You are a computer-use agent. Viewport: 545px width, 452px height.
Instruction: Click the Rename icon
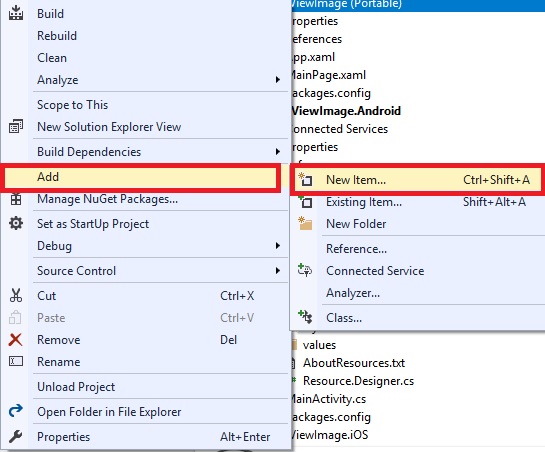pyautogui.click(x=16, y=362)
